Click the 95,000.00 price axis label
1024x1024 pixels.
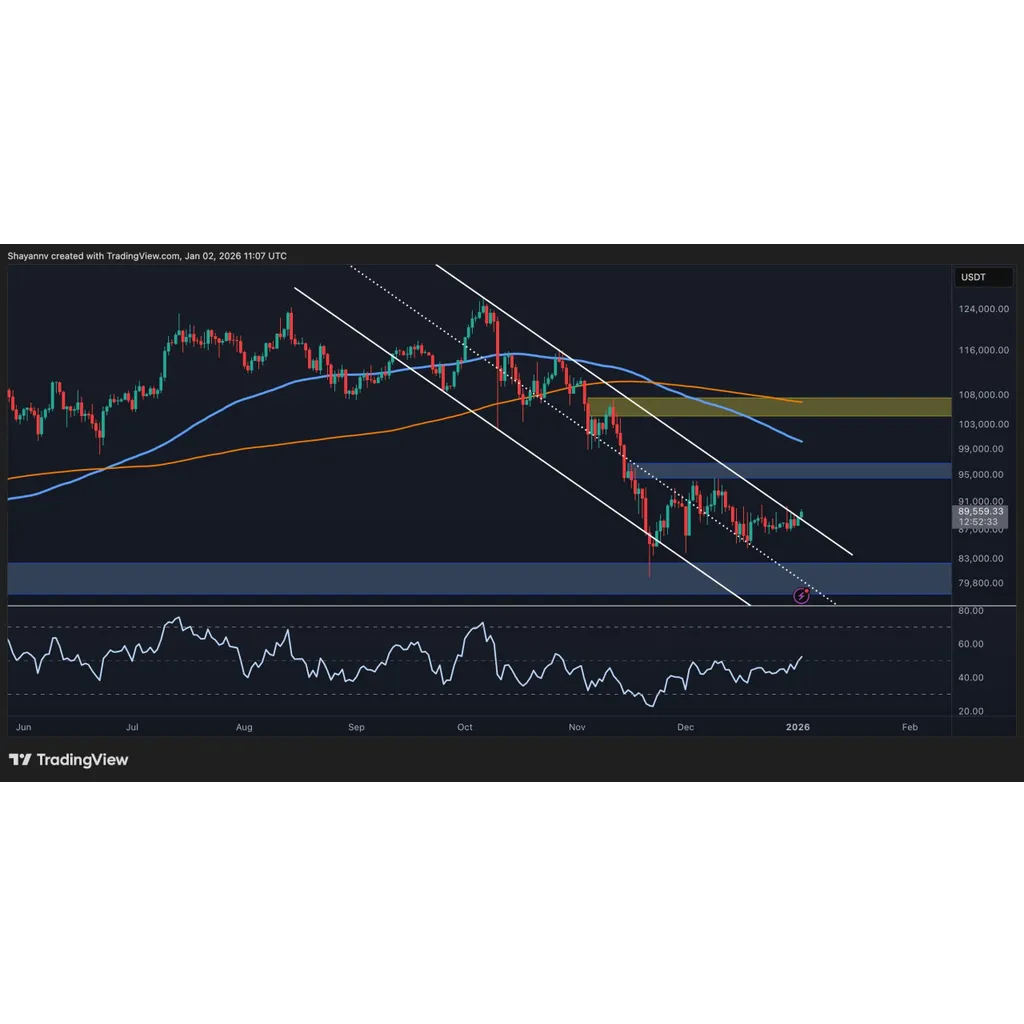(981, 474)
